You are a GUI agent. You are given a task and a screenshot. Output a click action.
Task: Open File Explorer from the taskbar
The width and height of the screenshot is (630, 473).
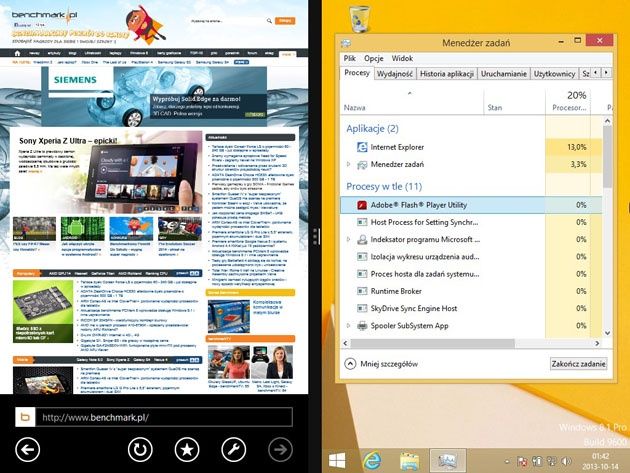coord(409,461)
